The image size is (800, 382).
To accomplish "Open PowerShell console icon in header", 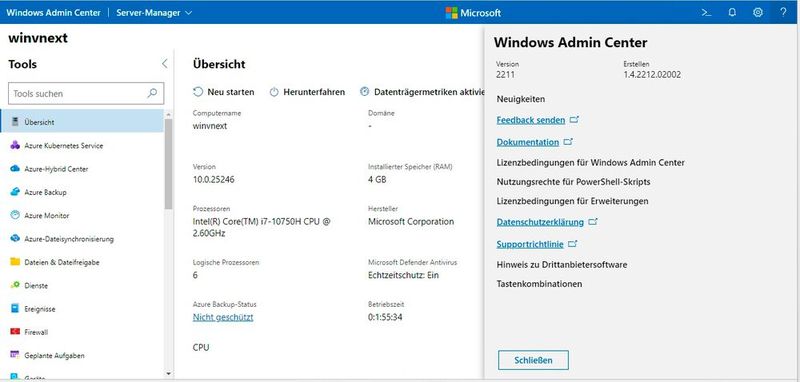I will (x=707, y=13).
